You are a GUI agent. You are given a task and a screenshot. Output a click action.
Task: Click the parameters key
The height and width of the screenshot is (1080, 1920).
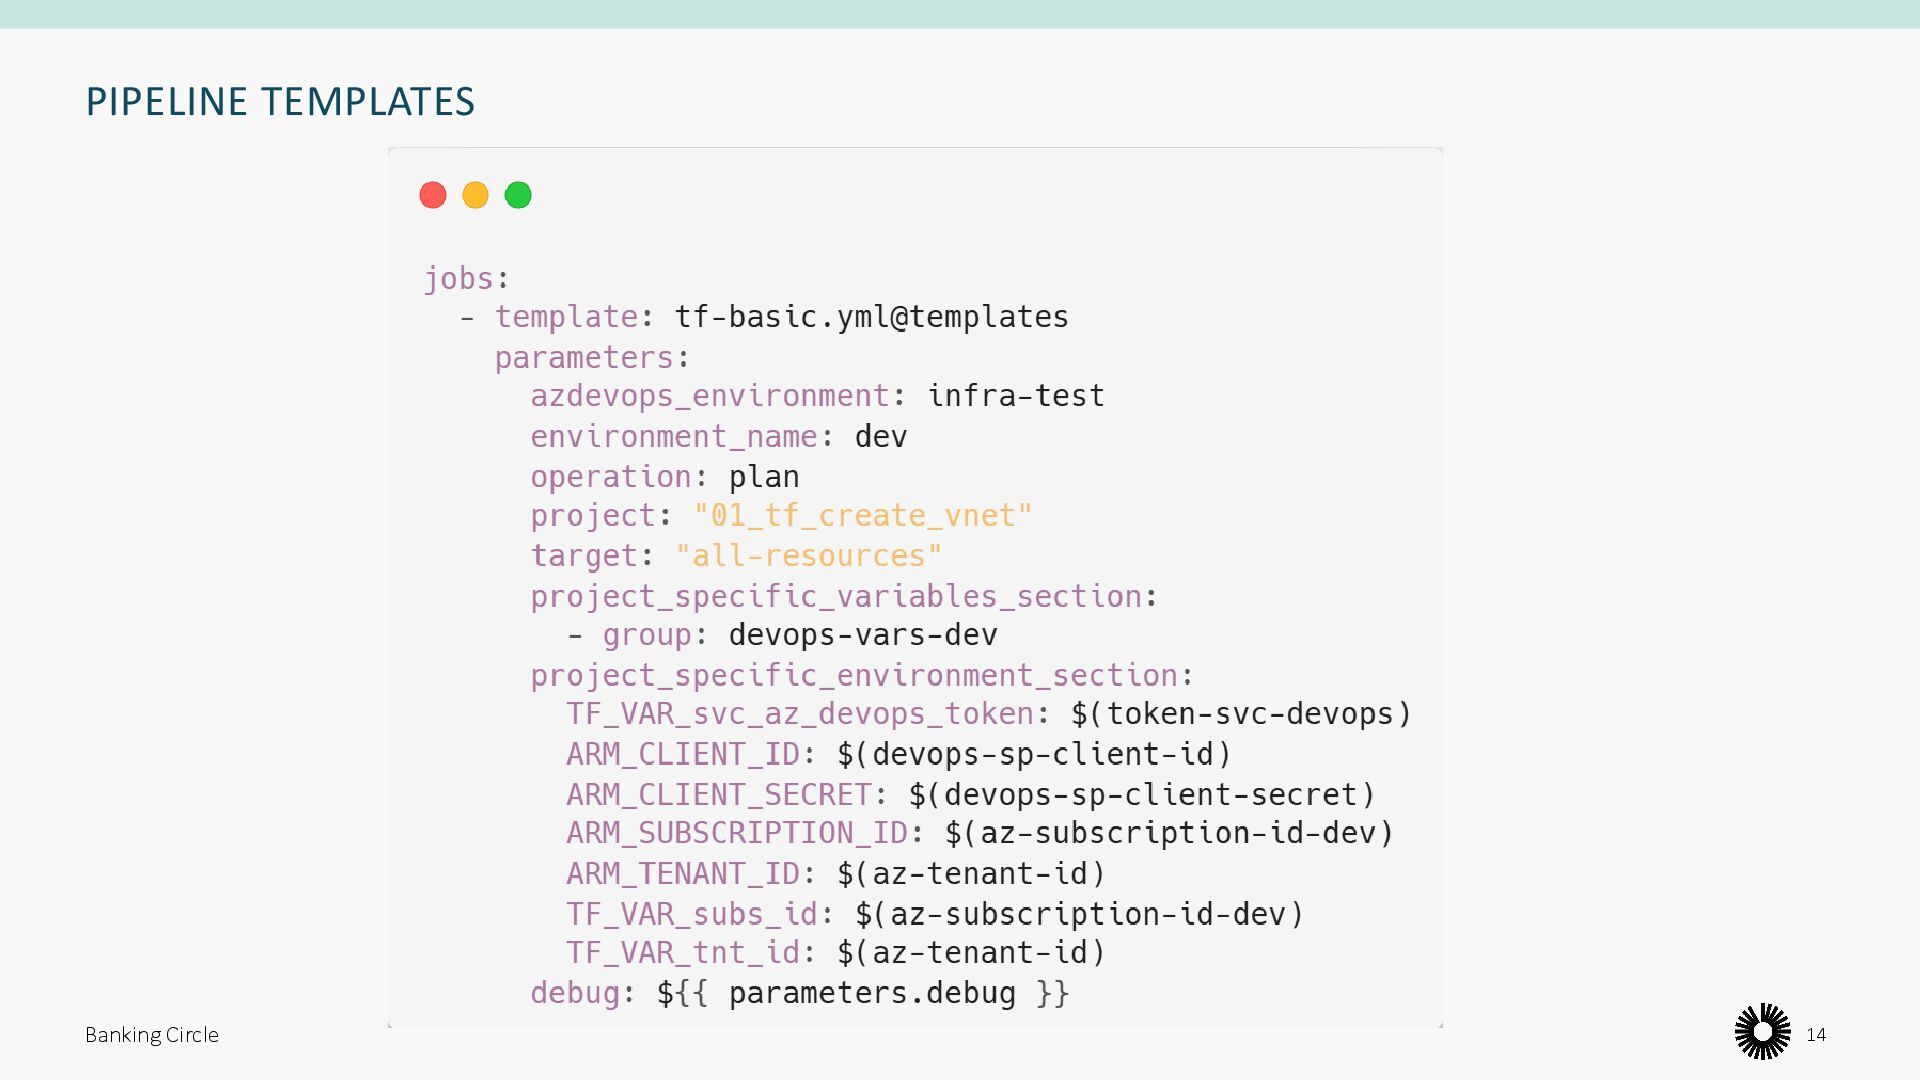584,357
